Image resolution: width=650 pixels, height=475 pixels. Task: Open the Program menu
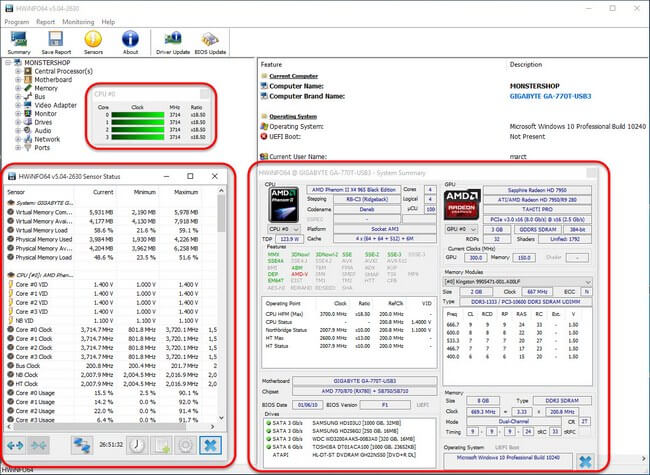pyautogui.click(x=17, y=22)
